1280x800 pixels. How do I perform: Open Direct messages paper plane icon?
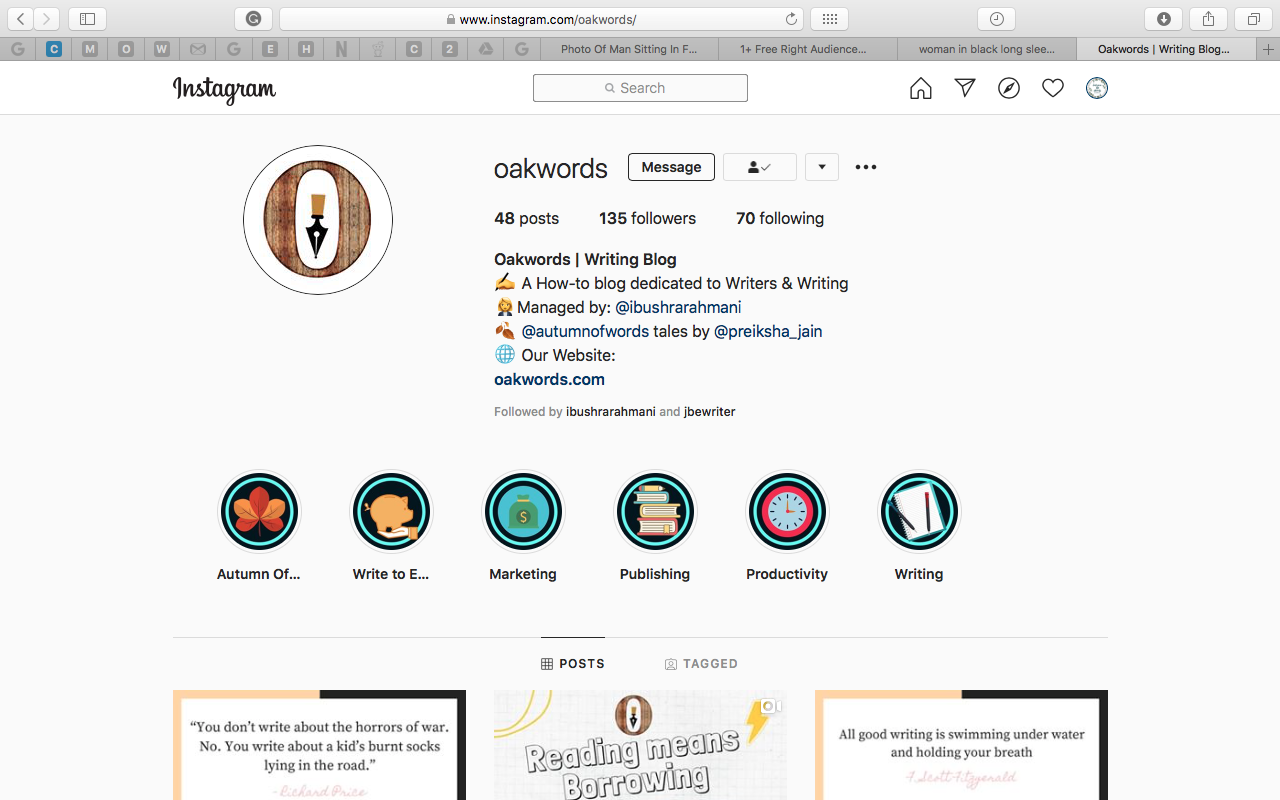click(965, 88)
